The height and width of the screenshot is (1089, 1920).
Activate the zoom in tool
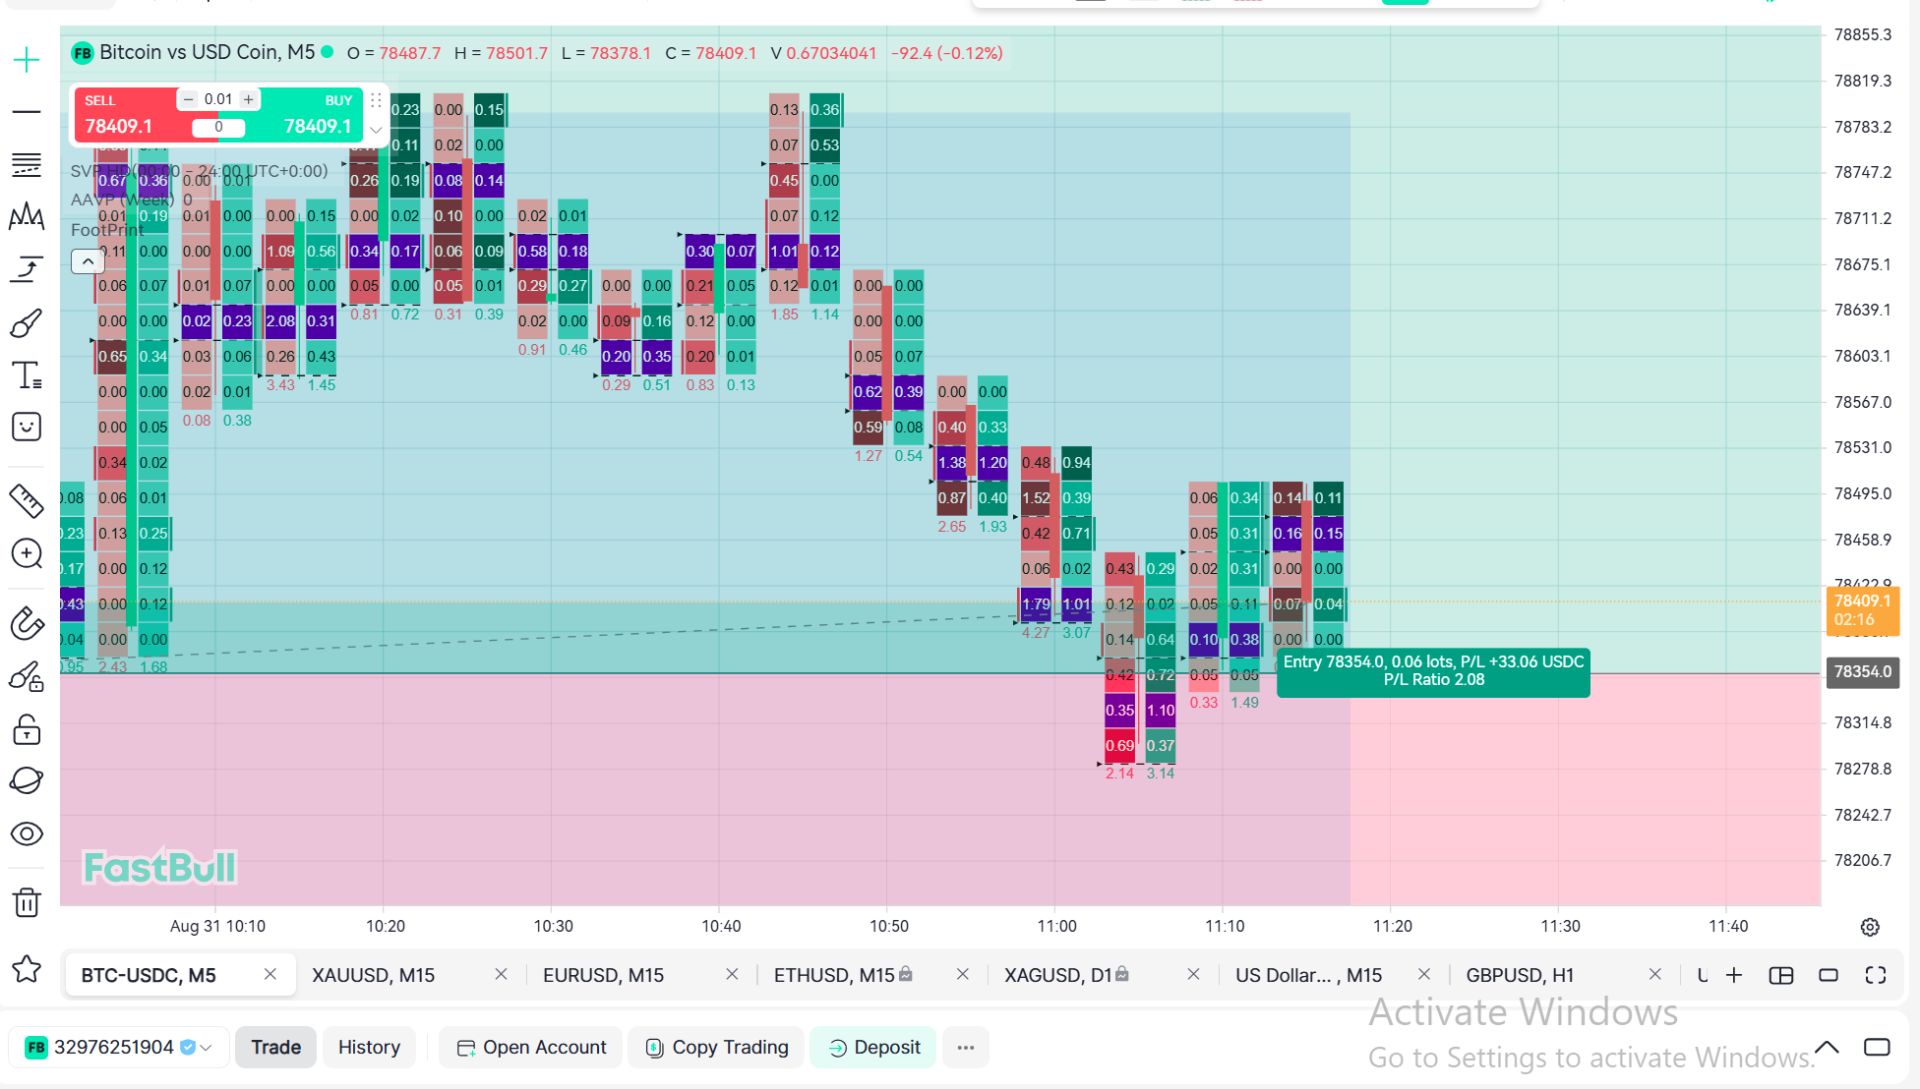pos(27,553)
